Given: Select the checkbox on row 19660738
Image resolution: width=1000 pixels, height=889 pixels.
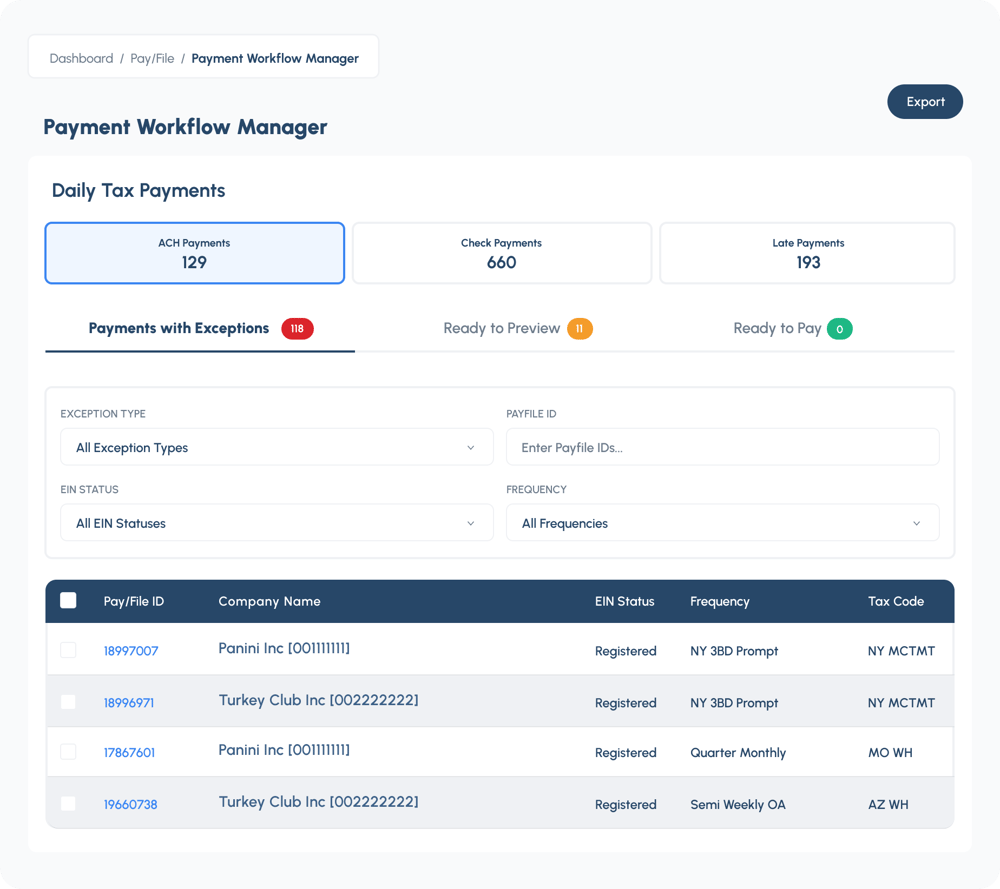Looking at the screenshot, I should point(68,803).
